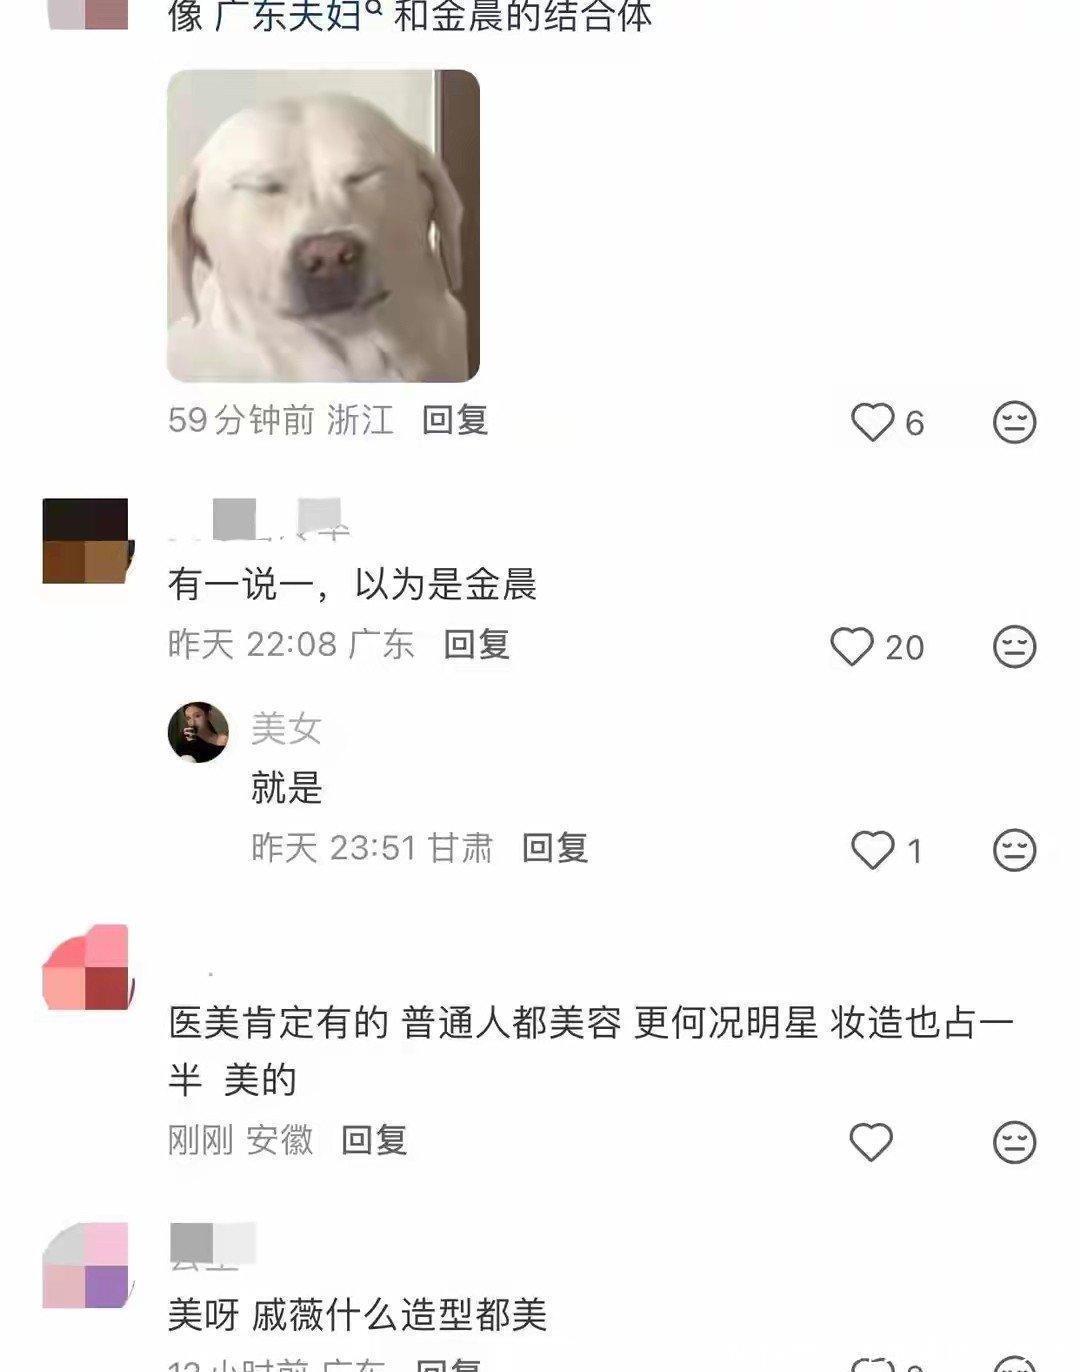Open the white dog meme image

323,226
